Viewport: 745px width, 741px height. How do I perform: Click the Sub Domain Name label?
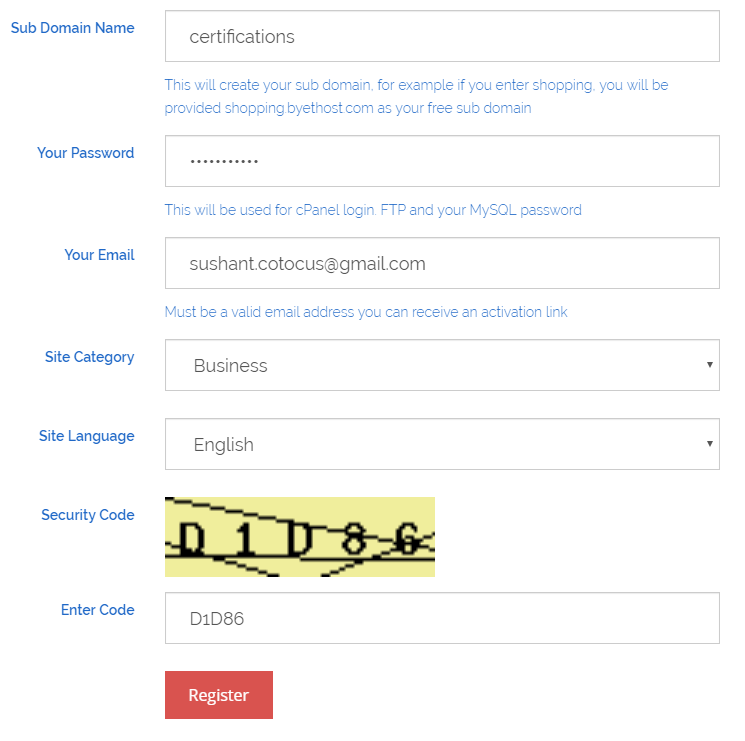point(73,28)
